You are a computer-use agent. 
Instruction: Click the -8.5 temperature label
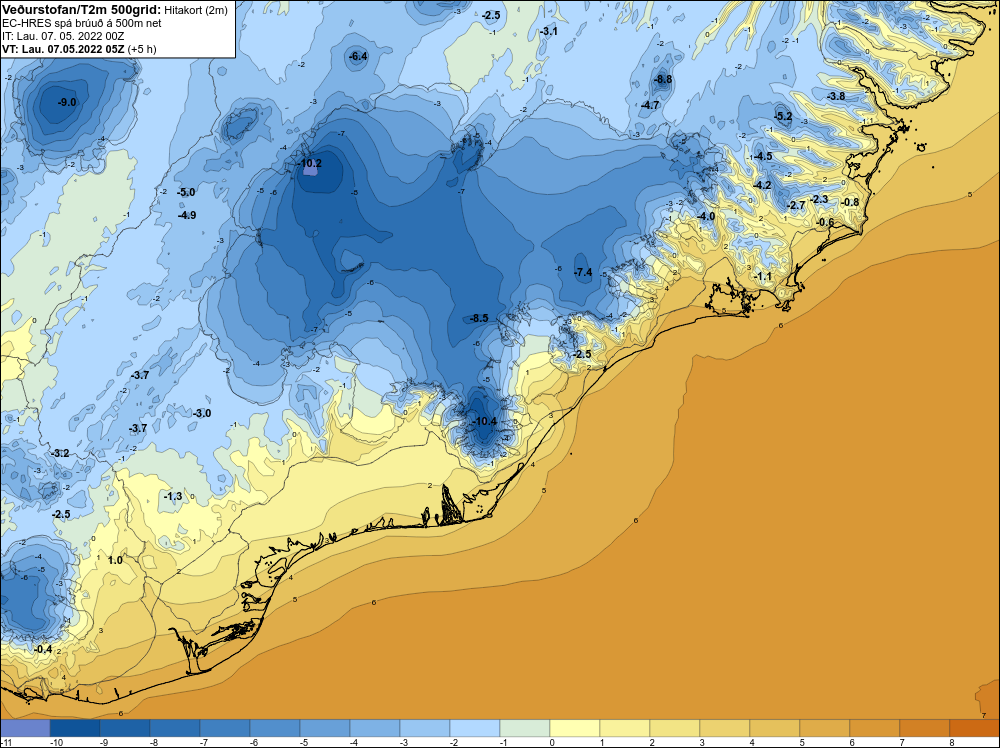(479, 318)
